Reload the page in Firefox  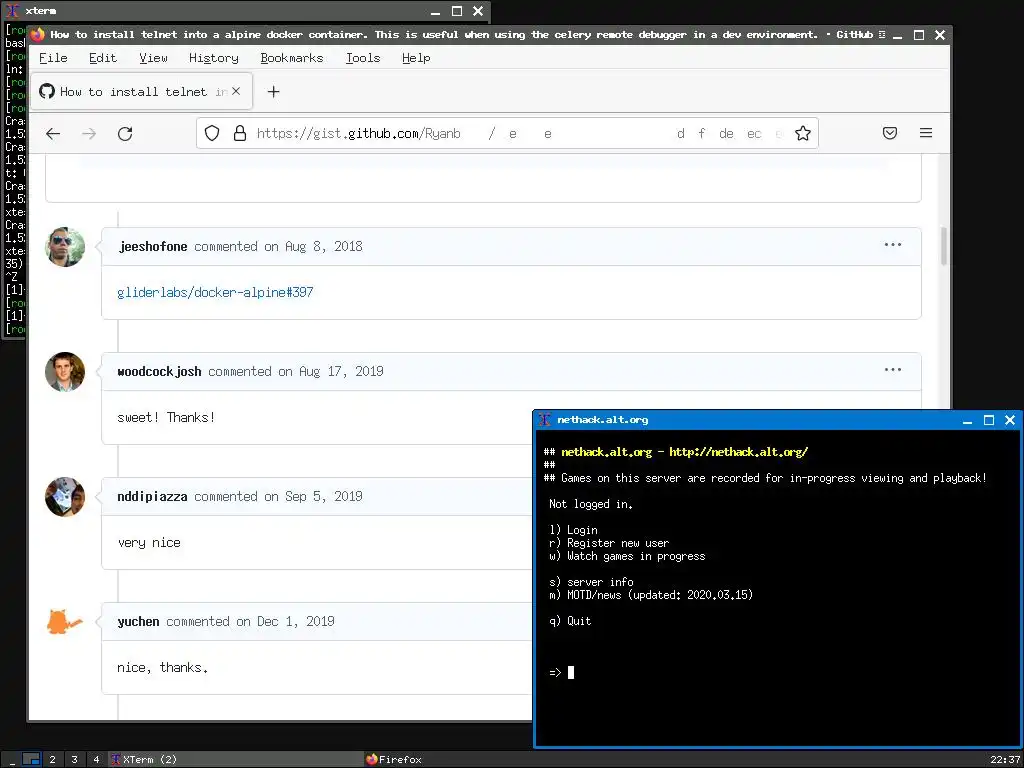coord(125,134)
